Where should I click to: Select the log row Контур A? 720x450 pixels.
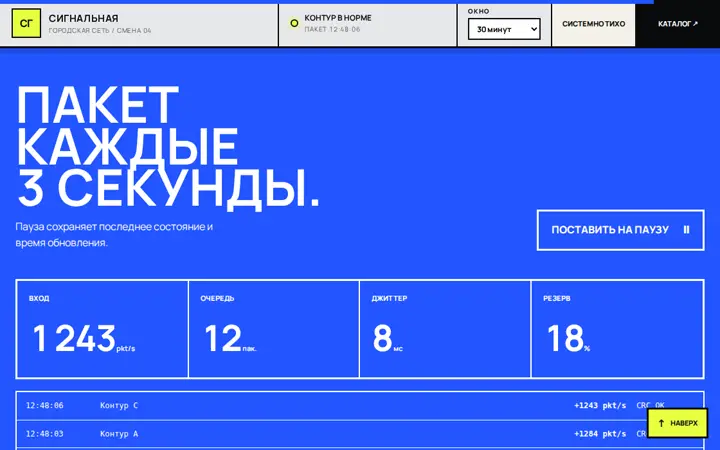(x=360, y=434)
